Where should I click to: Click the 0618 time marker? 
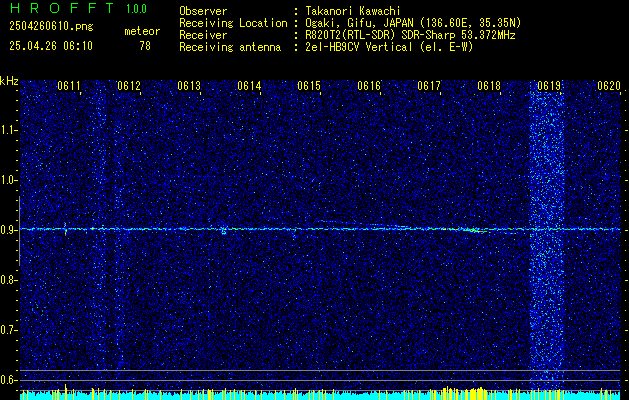pyautogui.click(x=489, y=86)
